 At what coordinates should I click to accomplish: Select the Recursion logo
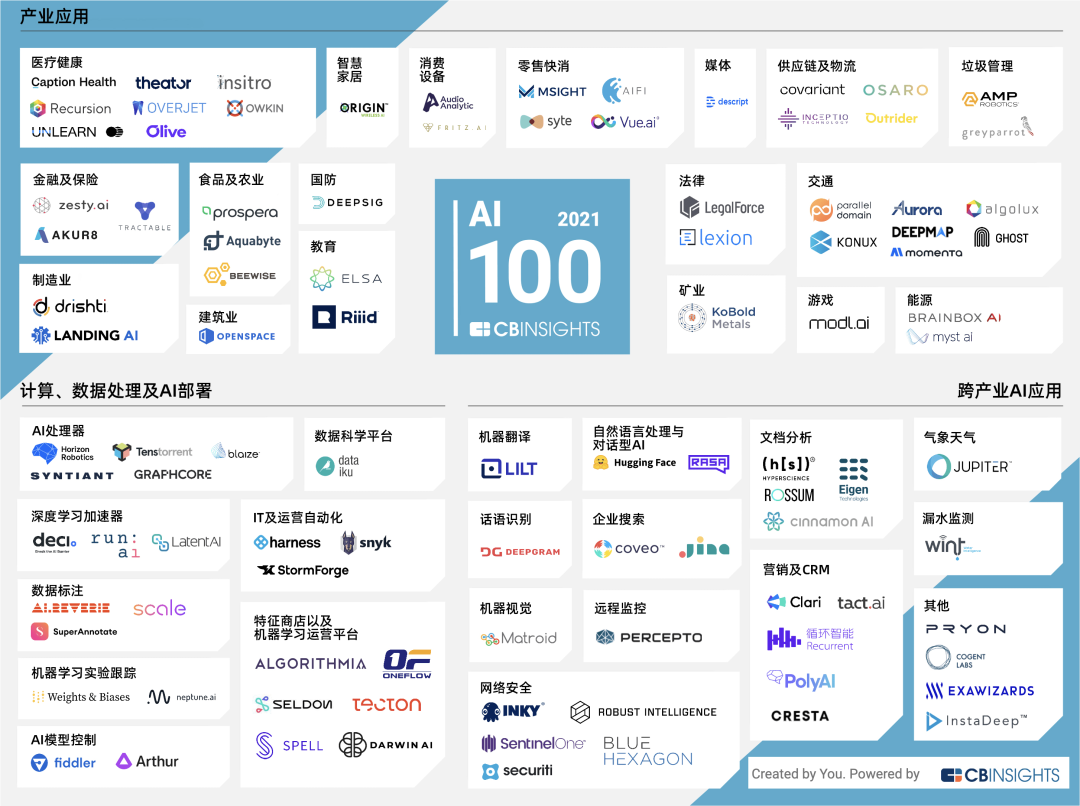(x=70, y=108)
